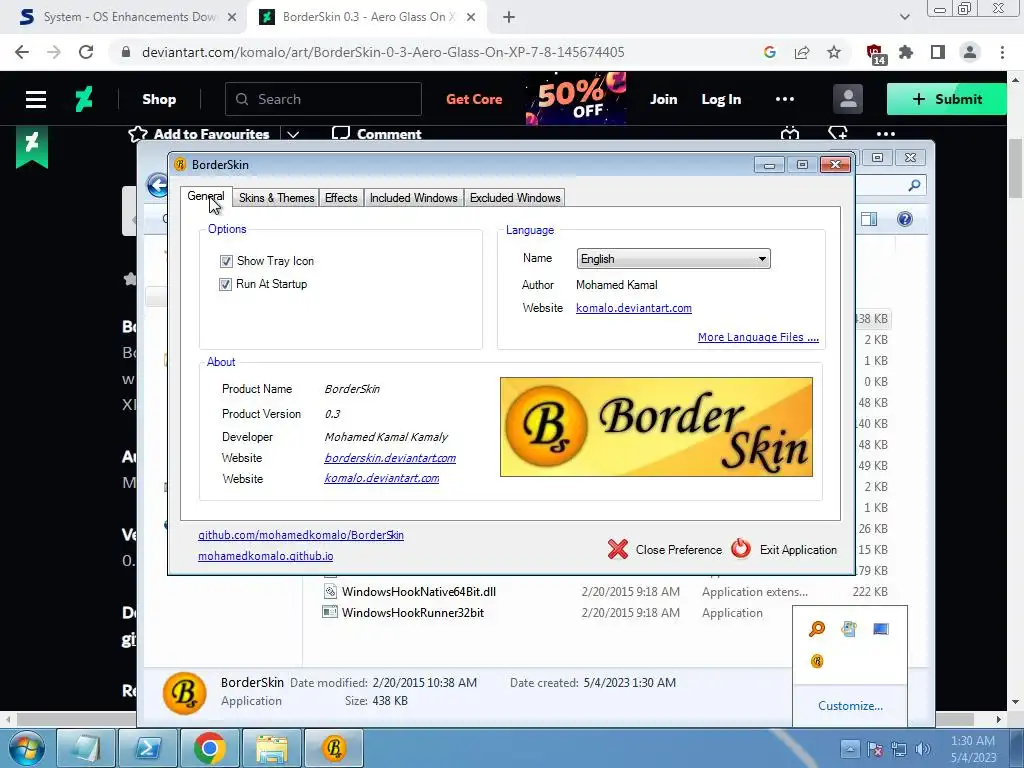Viewport: 1024px width, 768px height.
Task: Open File Explorer from the taskbar
Action: click(272, 748)
